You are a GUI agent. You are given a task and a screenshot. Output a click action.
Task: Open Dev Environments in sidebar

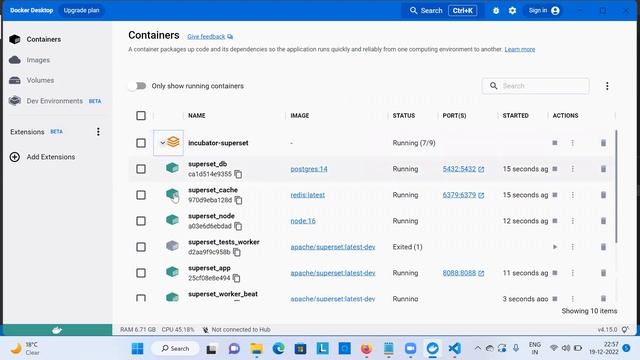click(x=55, y=101)
